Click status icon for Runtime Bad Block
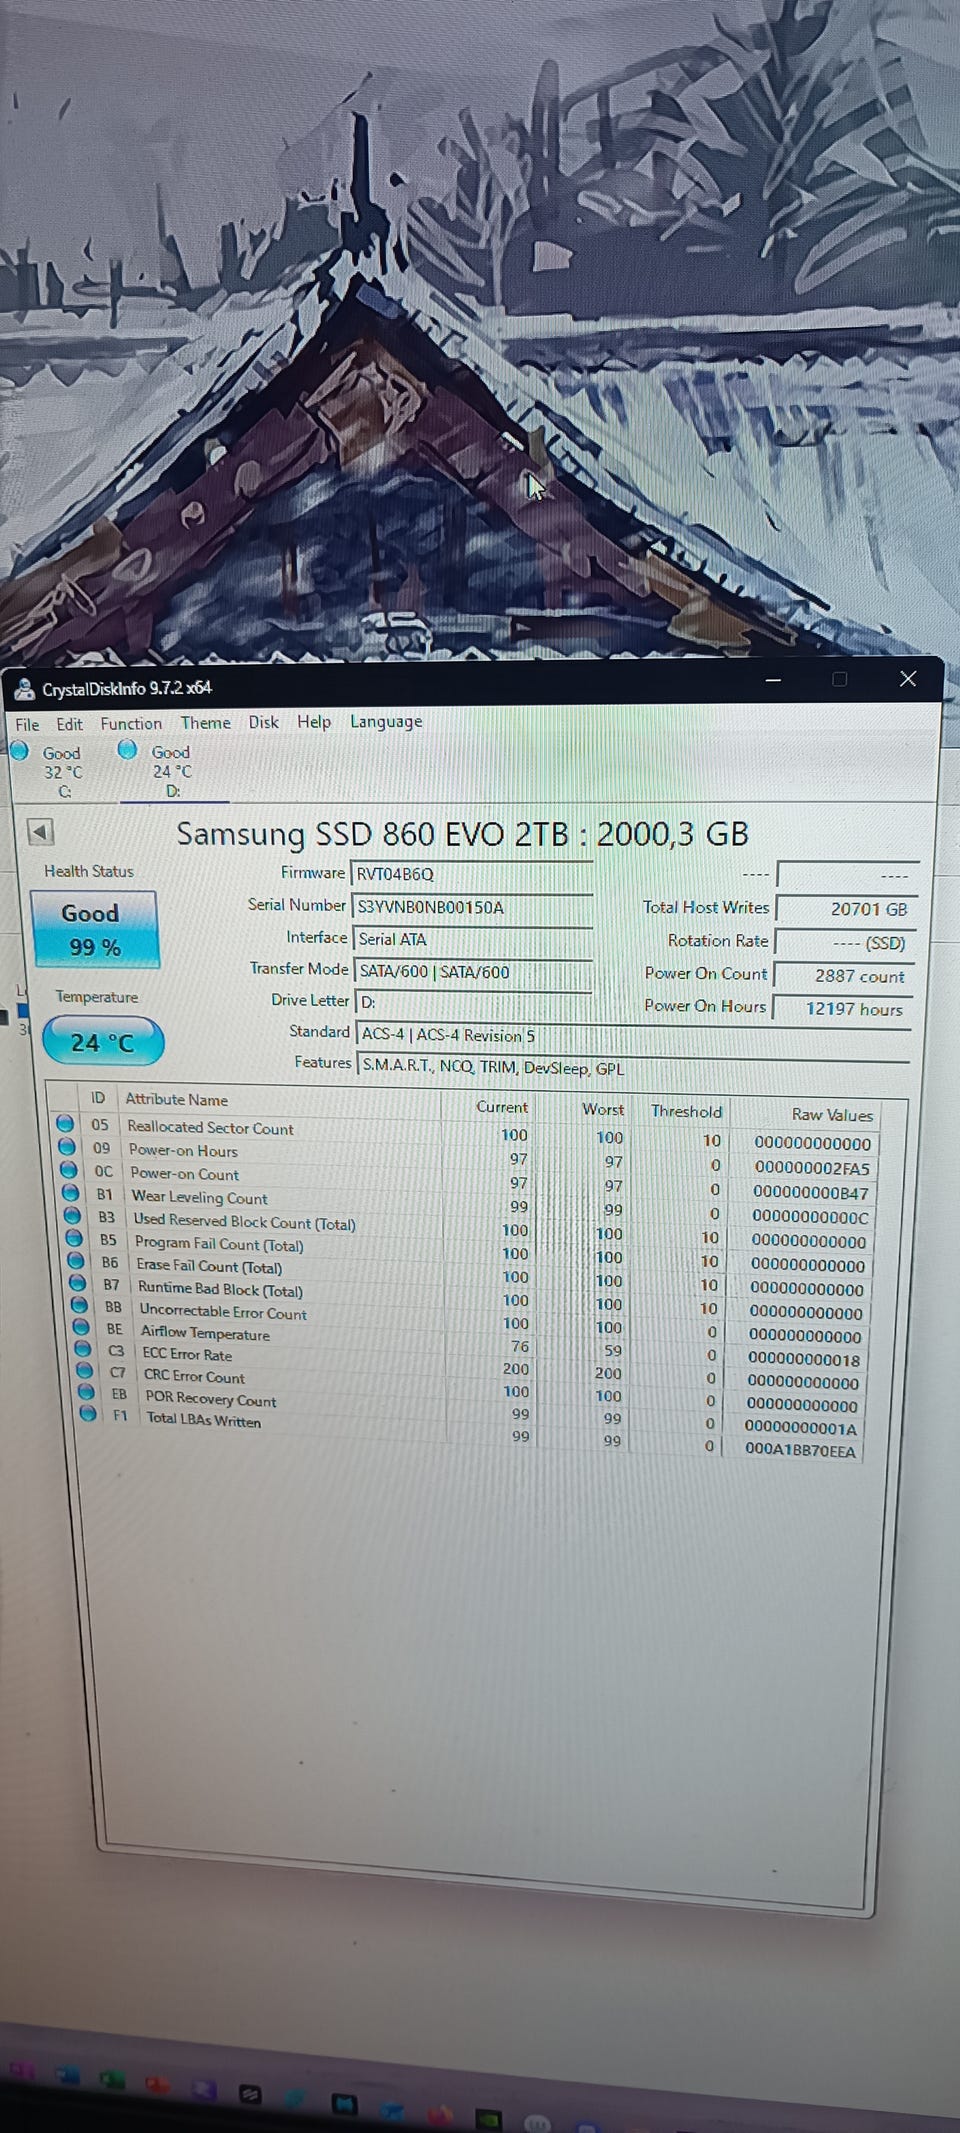The height and width of the screenshot is (2133, 960). 78,1283
